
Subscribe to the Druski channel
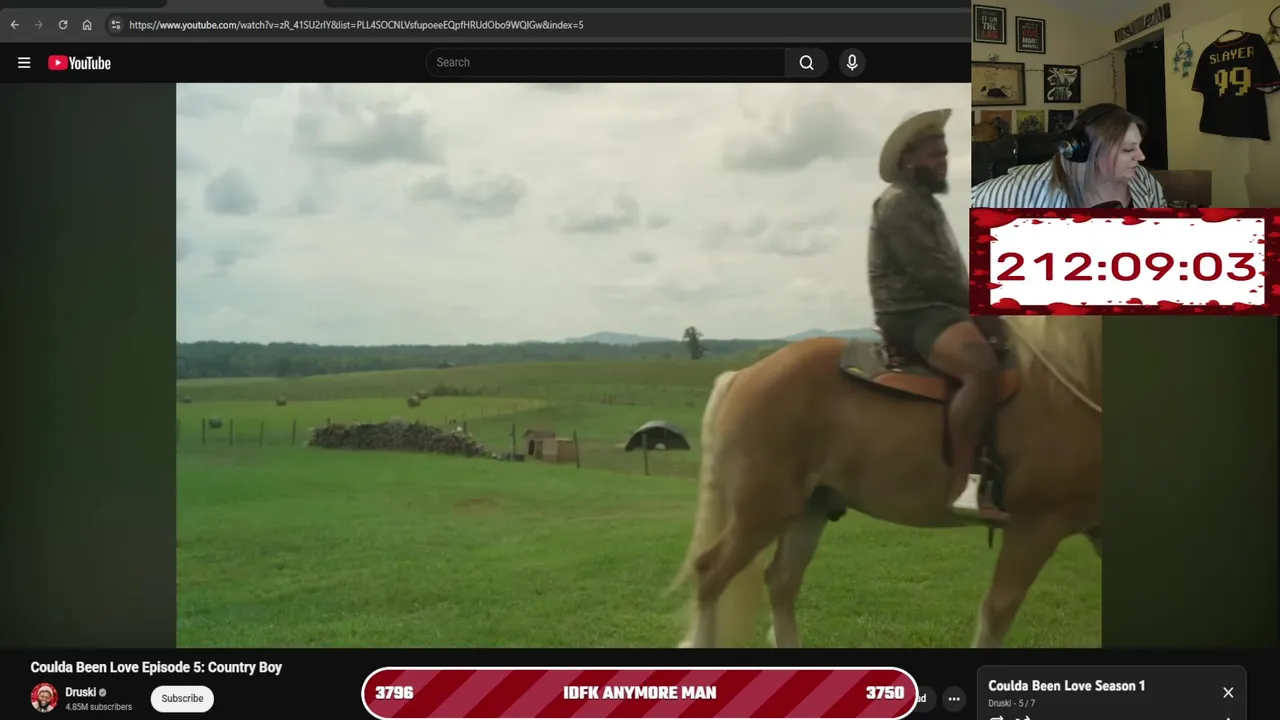coord(182,698)
